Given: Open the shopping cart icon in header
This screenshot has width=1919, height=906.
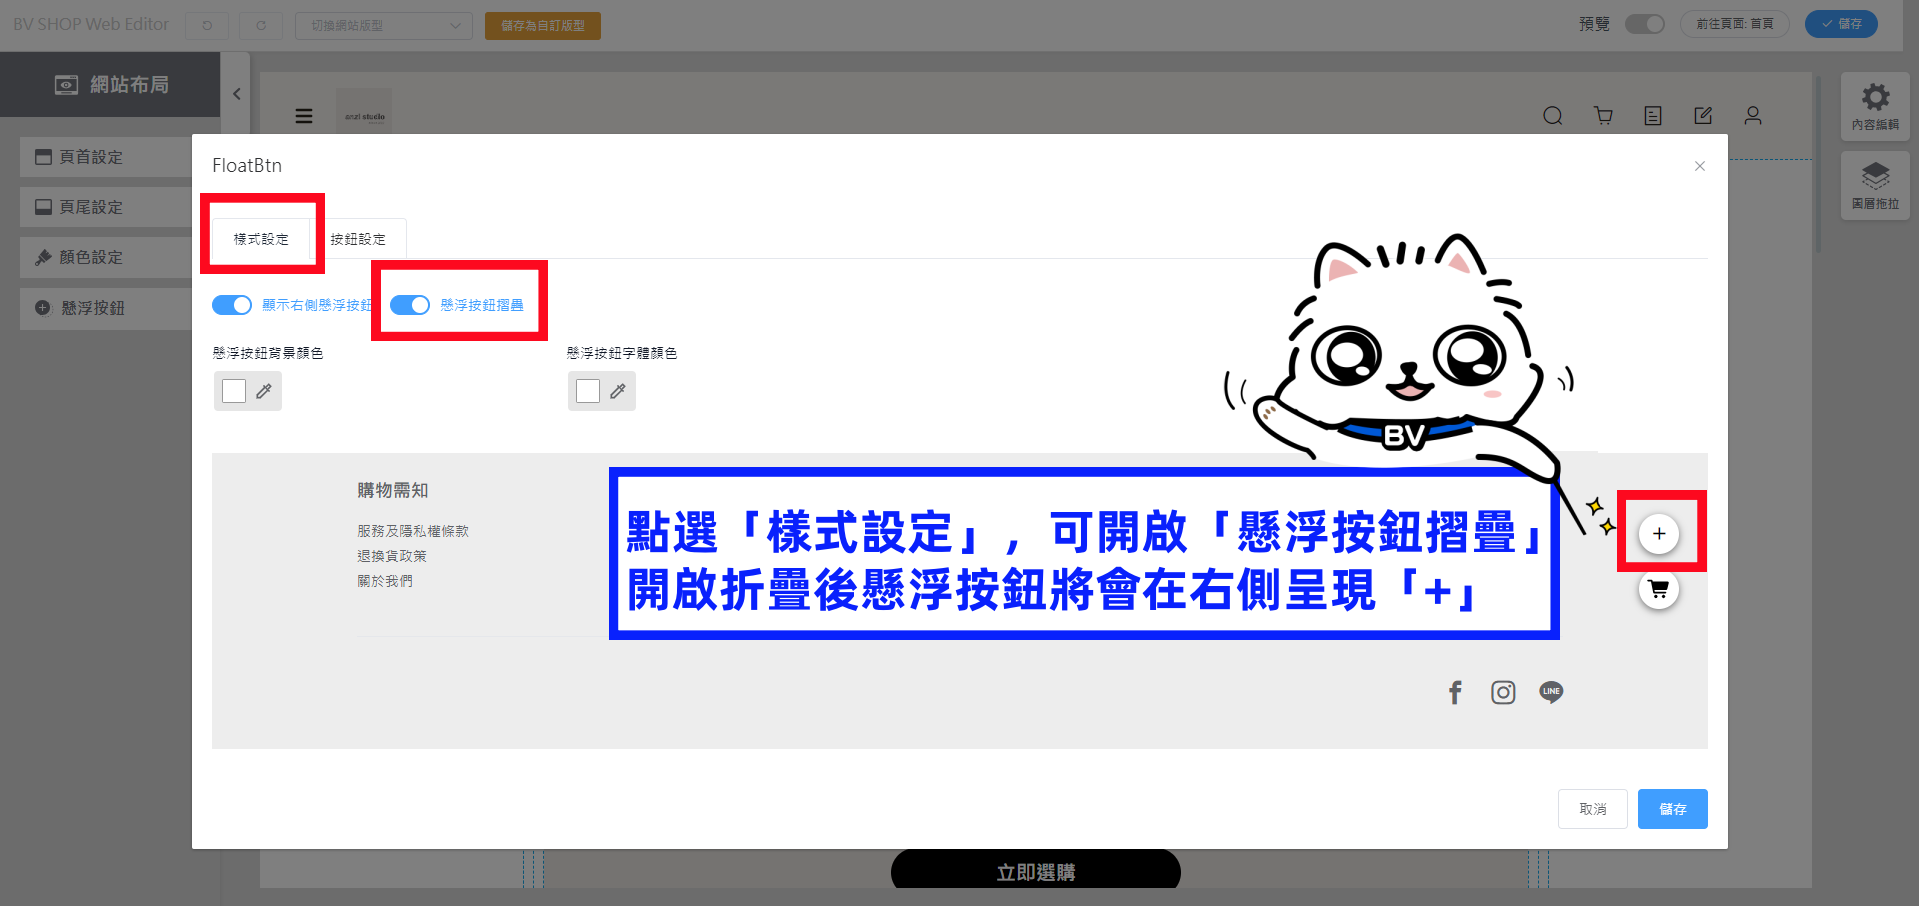Looking at the screenshot, I should [1603, 116].
